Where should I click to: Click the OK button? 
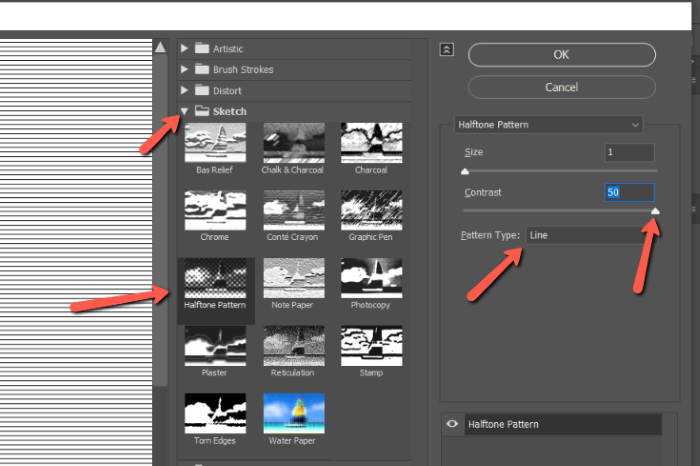[561, 55]
